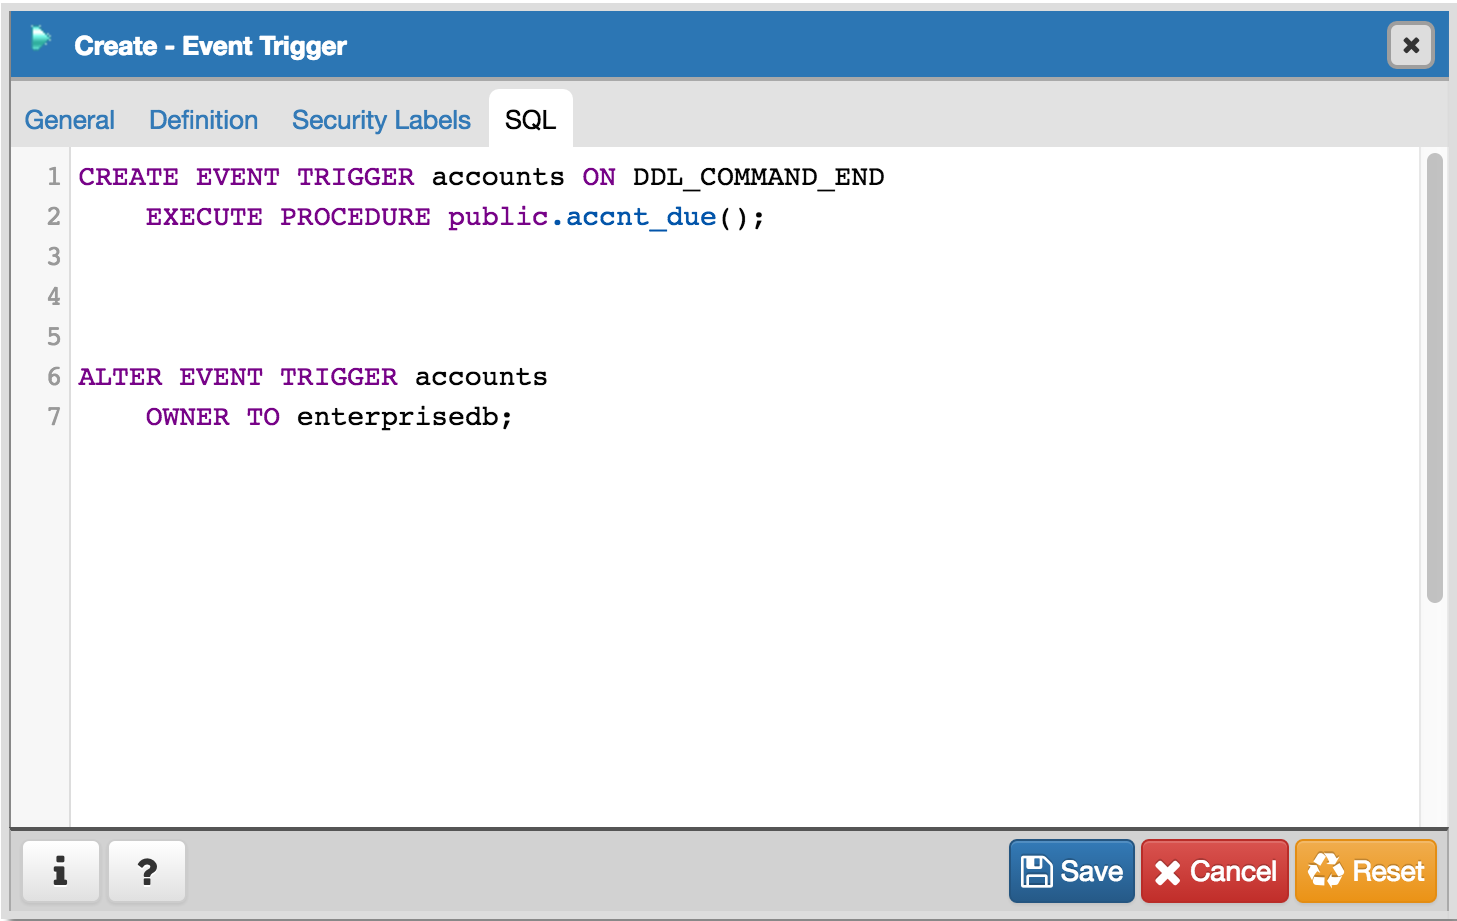Image resolution: width=1457 pixels, height=921 pixels.
Task: Save the event trigger
Action: [x=1071, y=871]
